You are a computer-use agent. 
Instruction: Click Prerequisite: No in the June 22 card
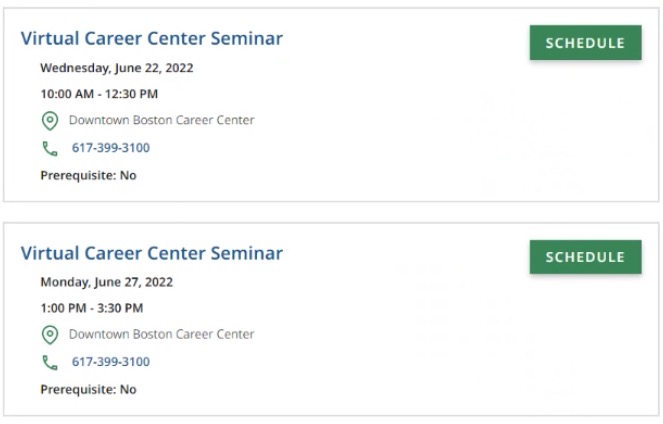pyautogui.click(x=88, y=175)
